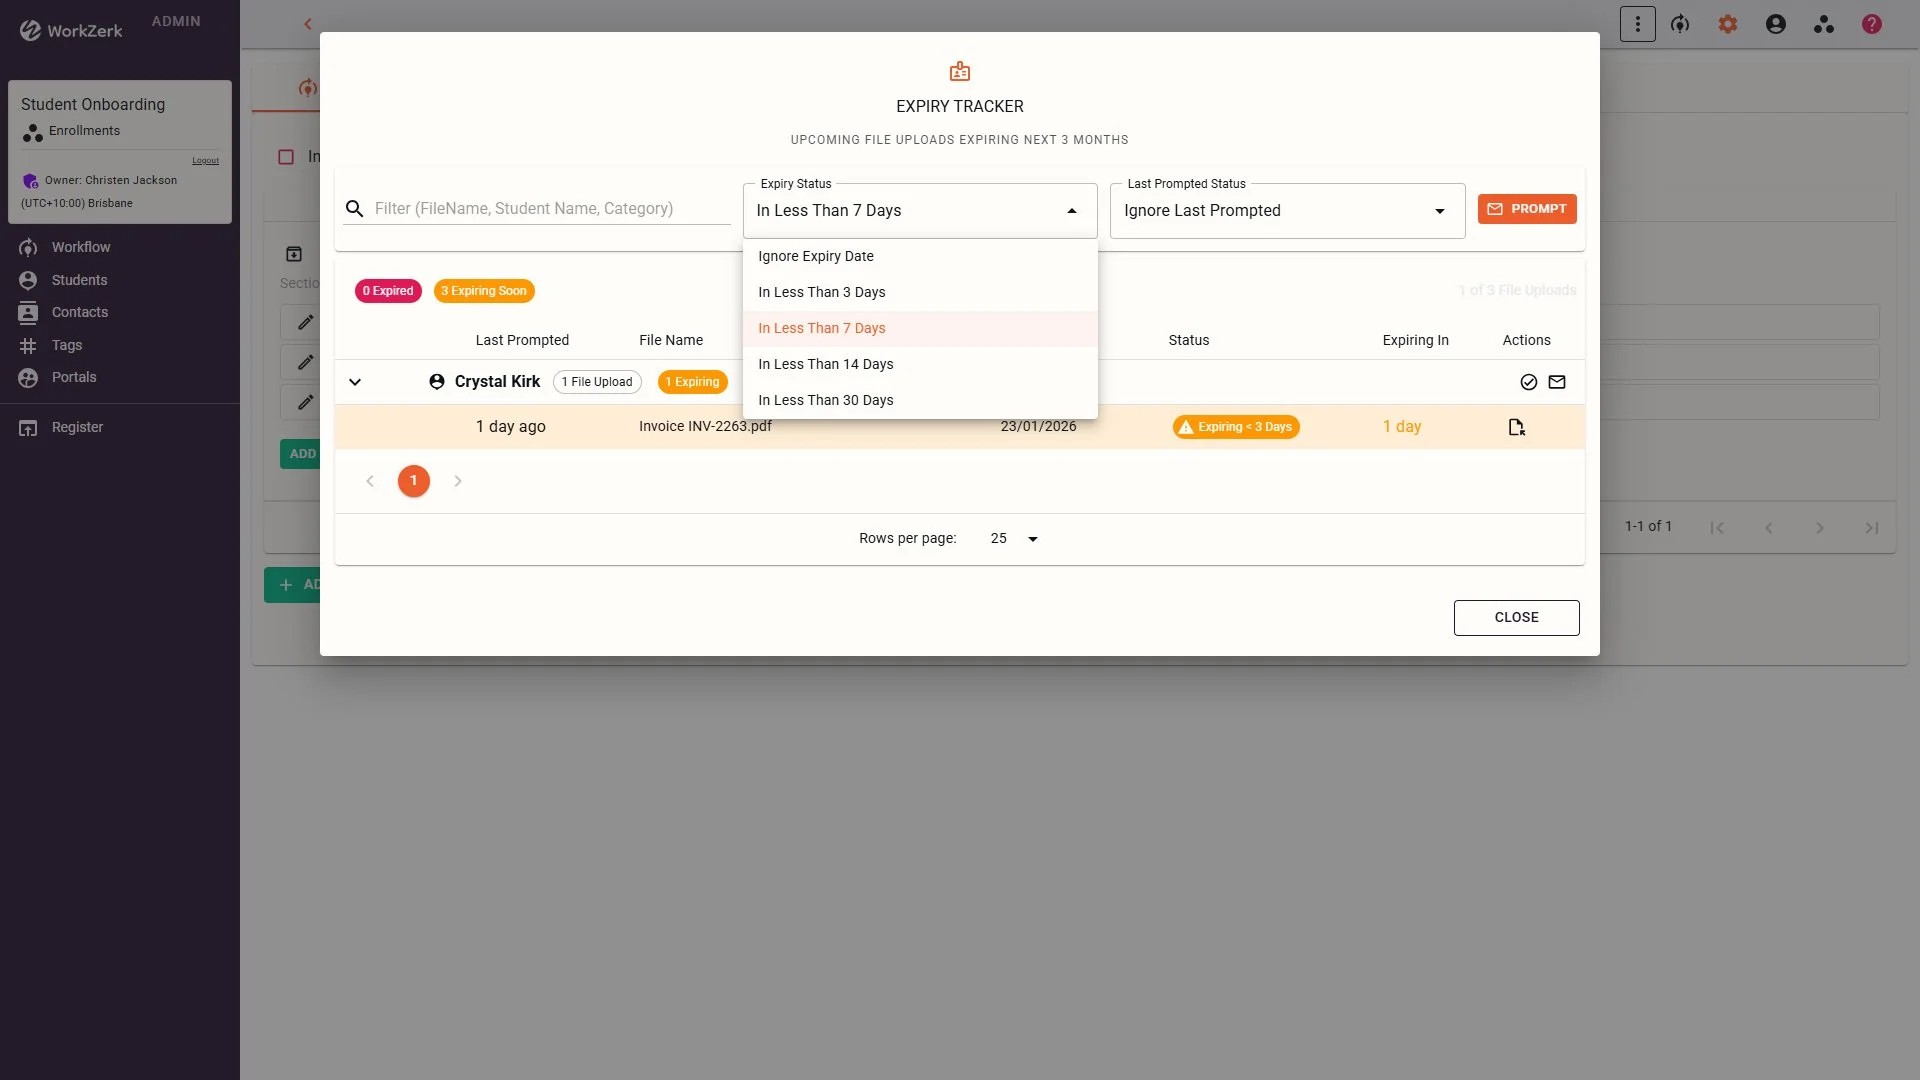Viewport: 1920px width, 1080px height.
Task: Click checkmark circle icon in Crystal Kirk row
Action: pos(1528,382)
